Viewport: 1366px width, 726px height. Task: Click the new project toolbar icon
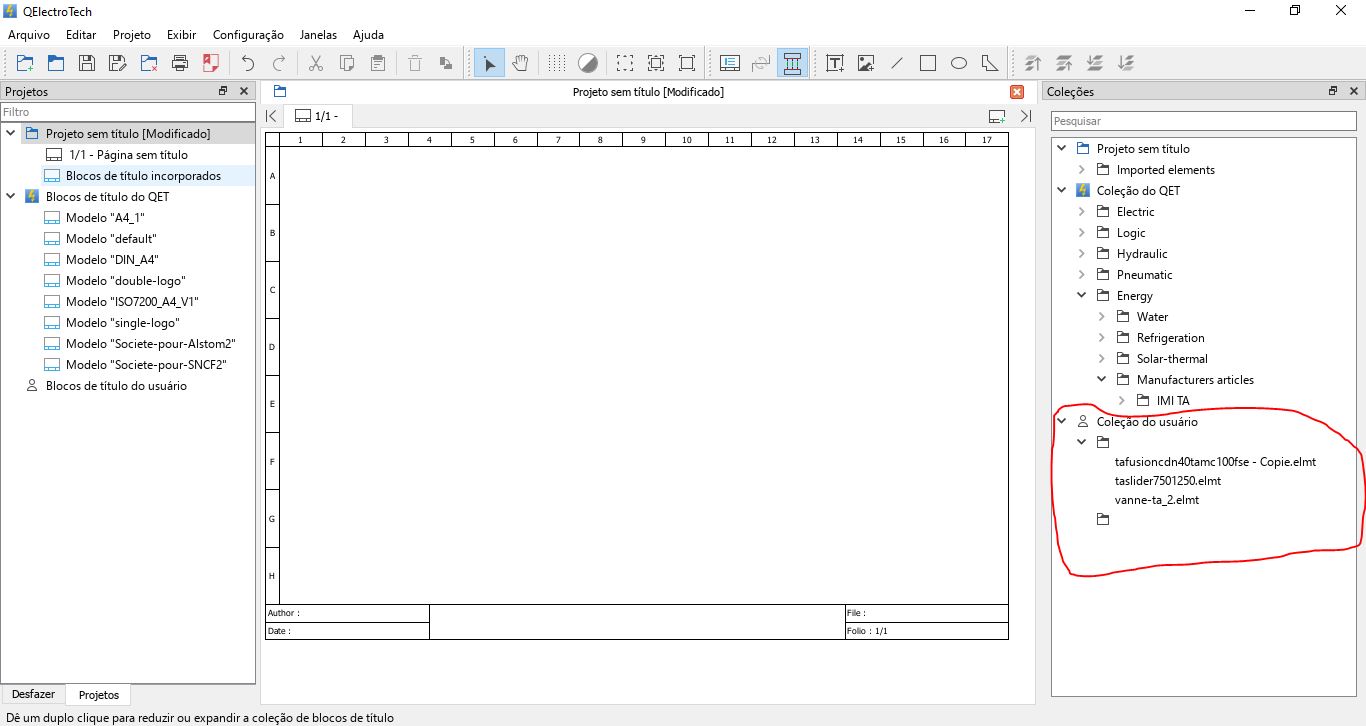[x=25, y=64]
